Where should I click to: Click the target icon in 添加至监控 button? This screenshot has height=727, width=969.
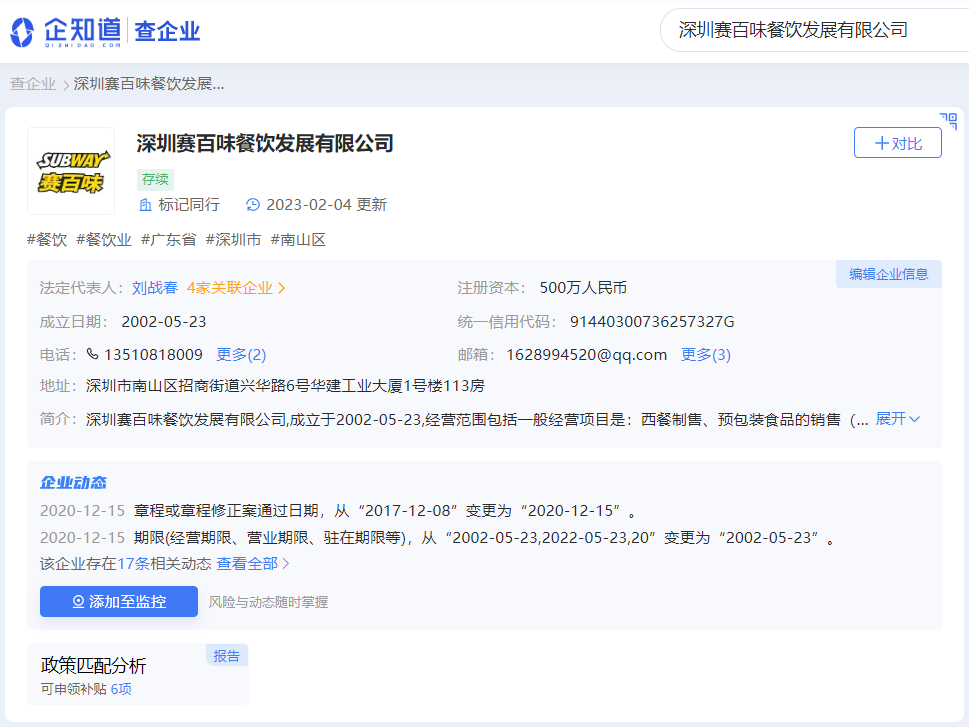coord(78,602)
